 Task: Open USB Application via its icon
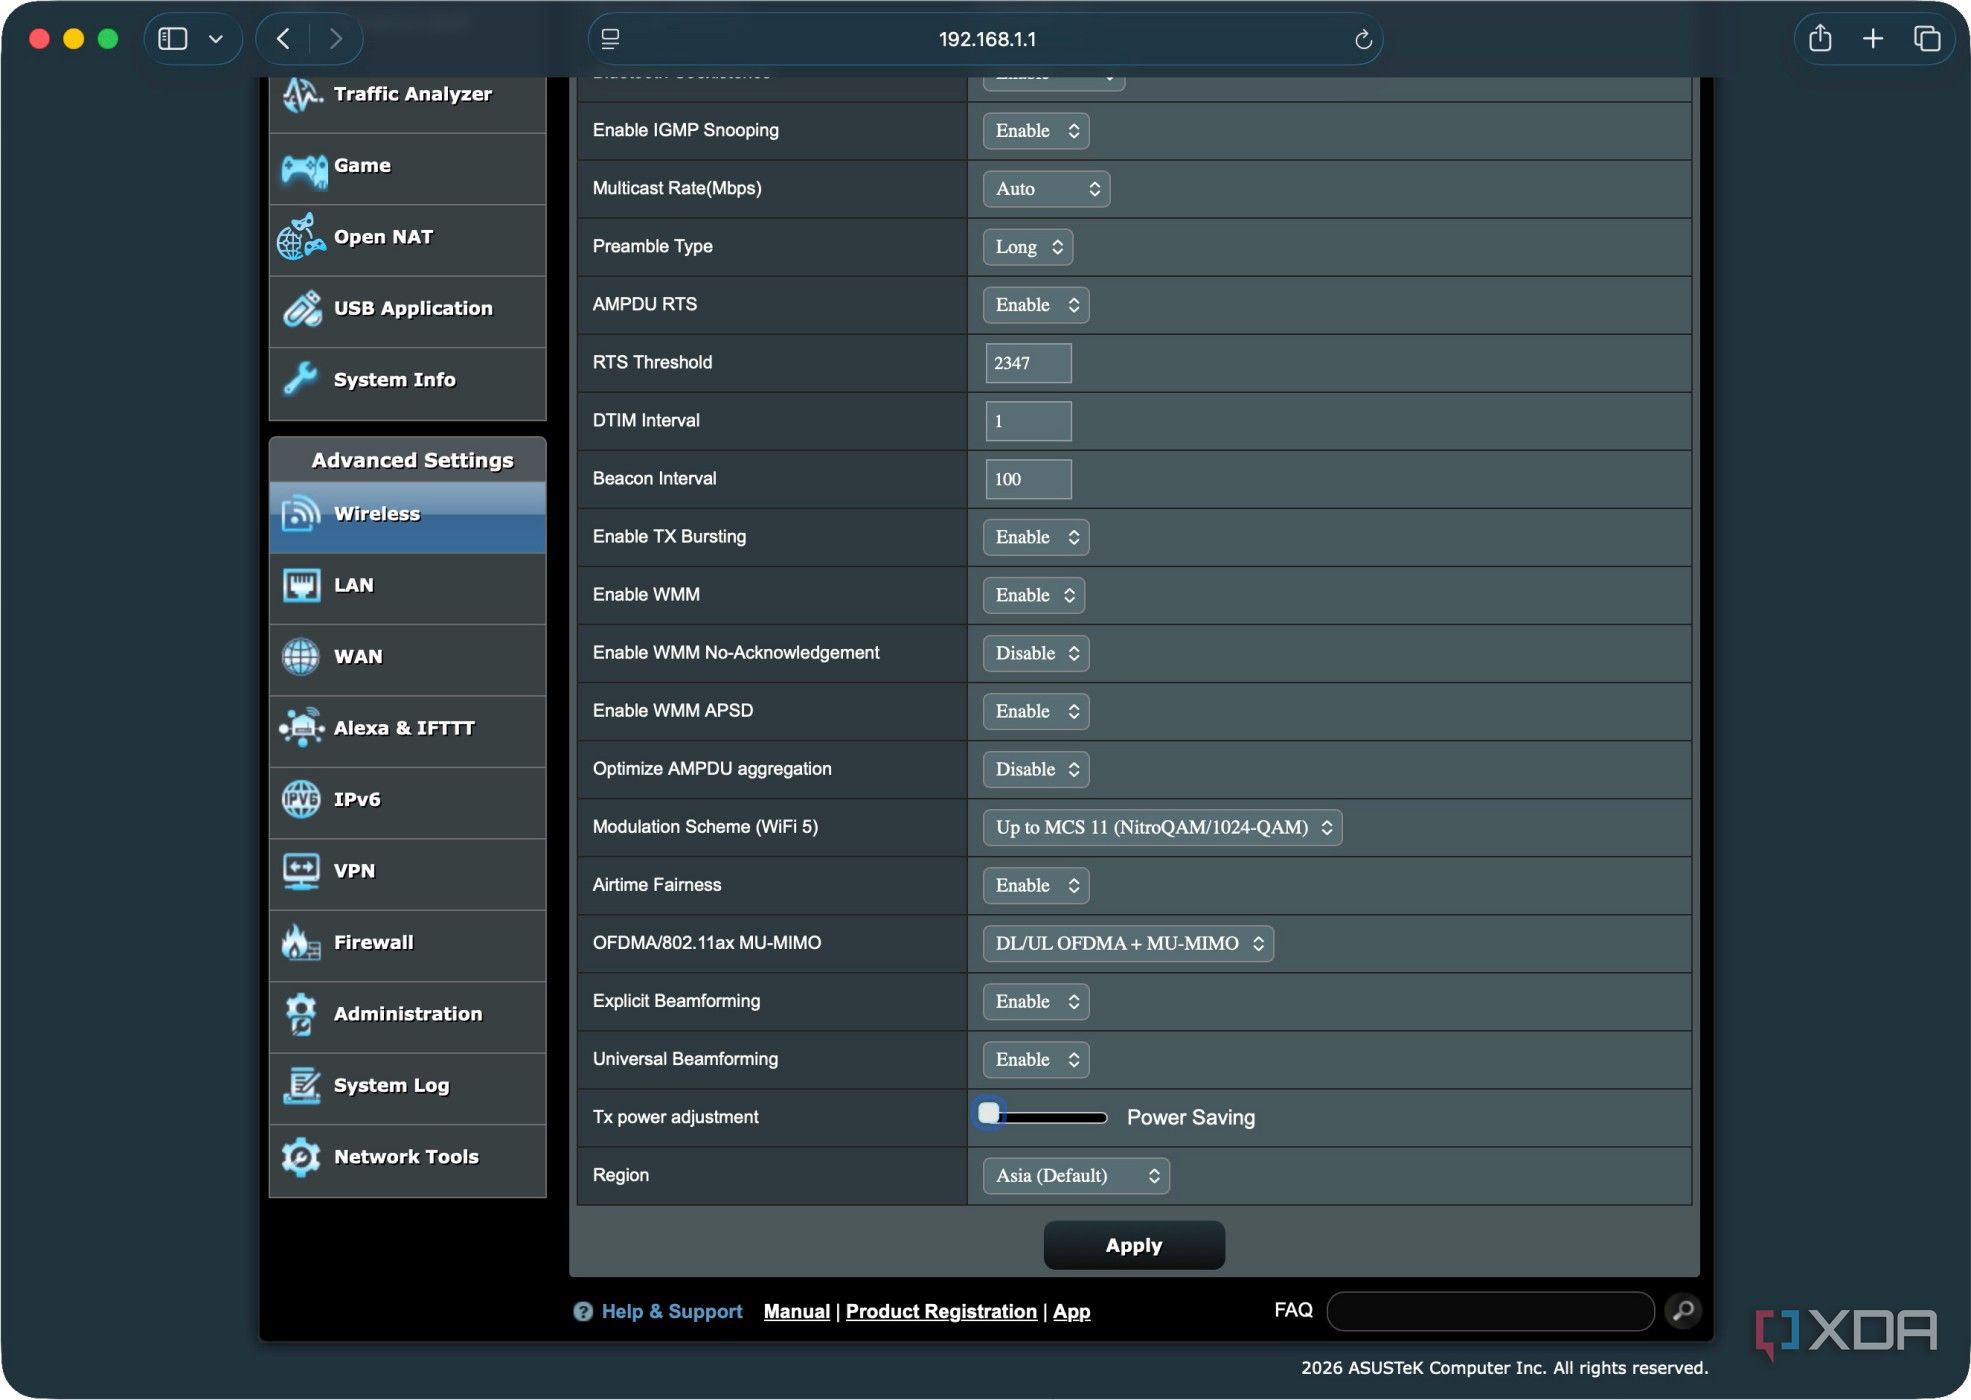point(301,309)
